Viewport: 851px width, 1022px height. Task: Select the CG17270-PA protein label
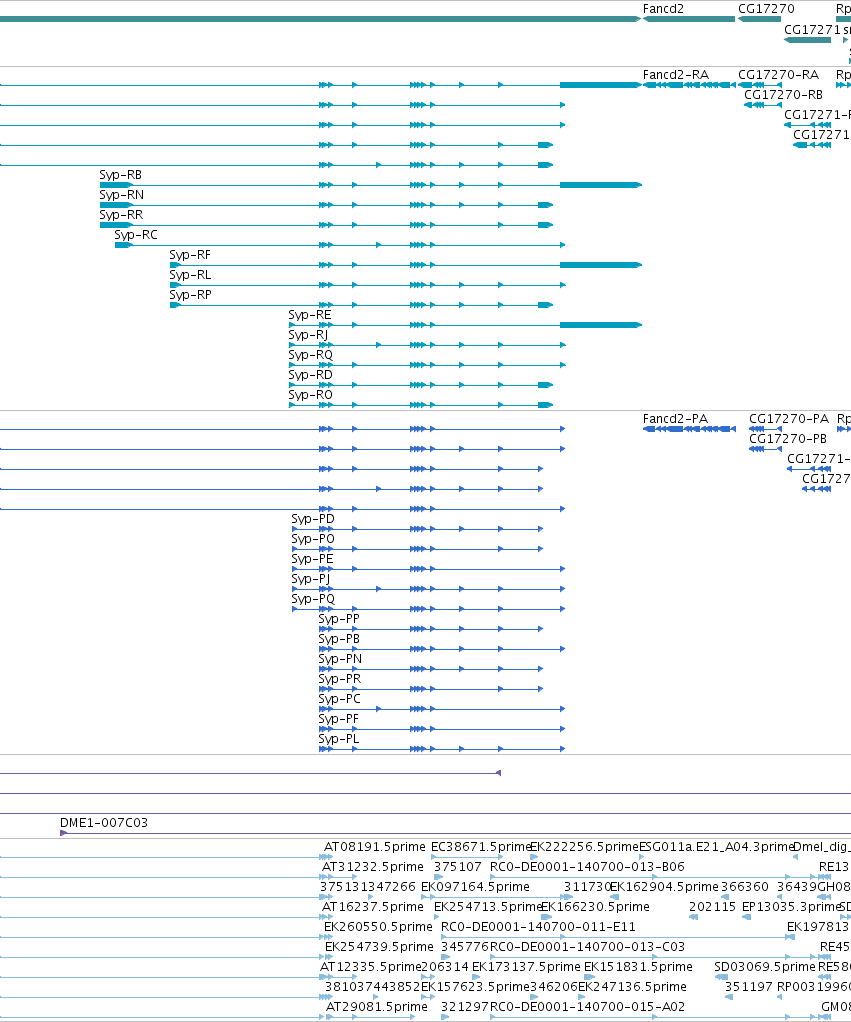coord(789,419)
